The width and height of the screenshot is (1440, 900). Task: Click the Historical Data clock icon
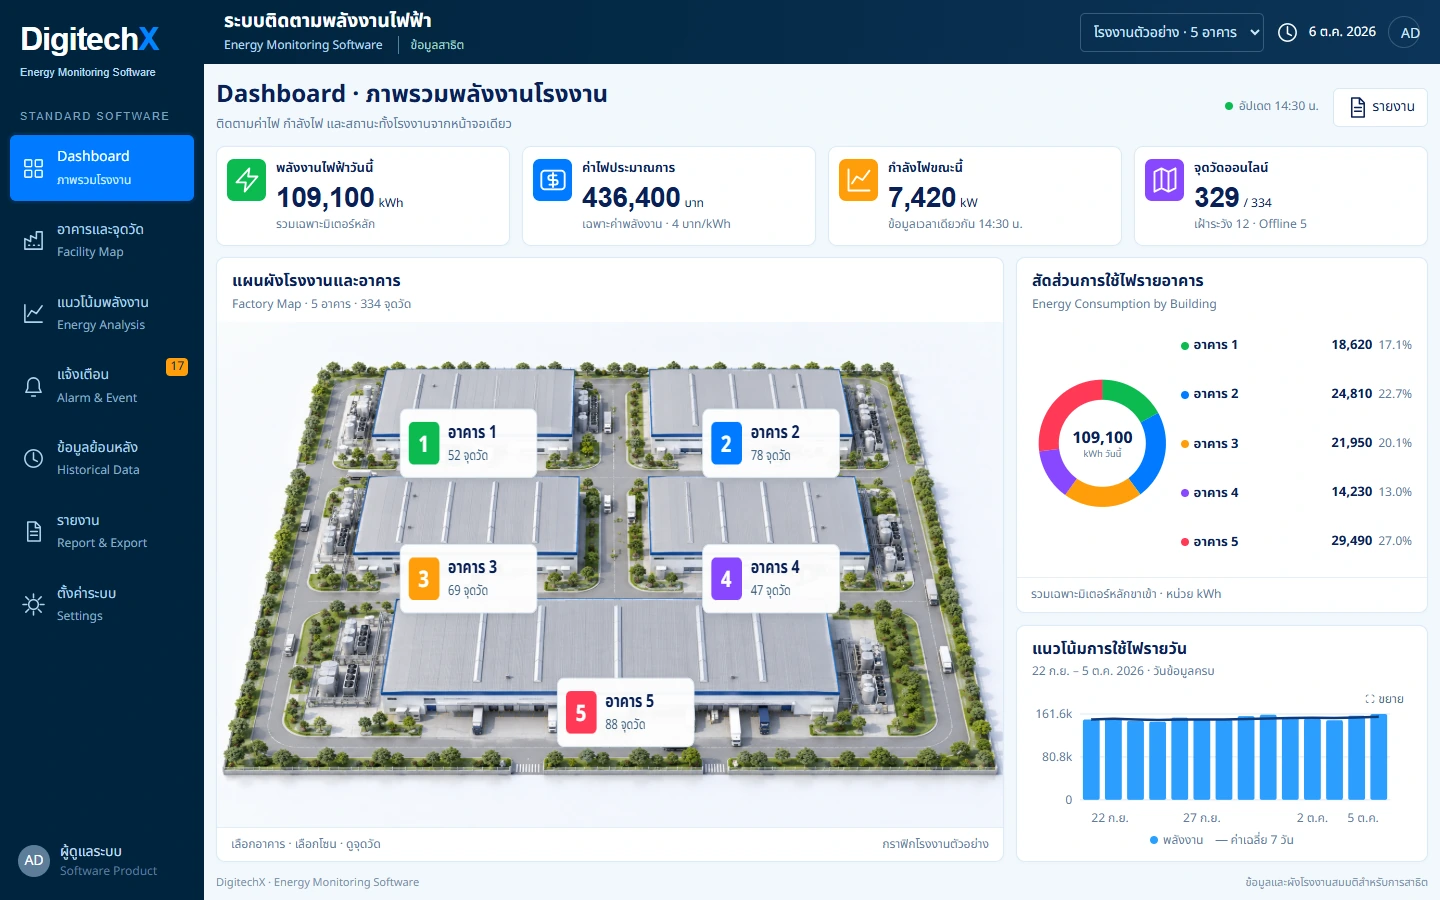pyautogui.click(x=33, y=458)
